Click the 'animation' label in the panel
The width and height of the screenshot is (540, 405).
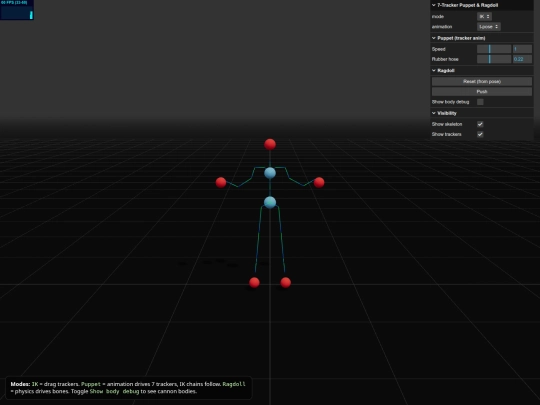pyautogui.click(x=442, y=27)
